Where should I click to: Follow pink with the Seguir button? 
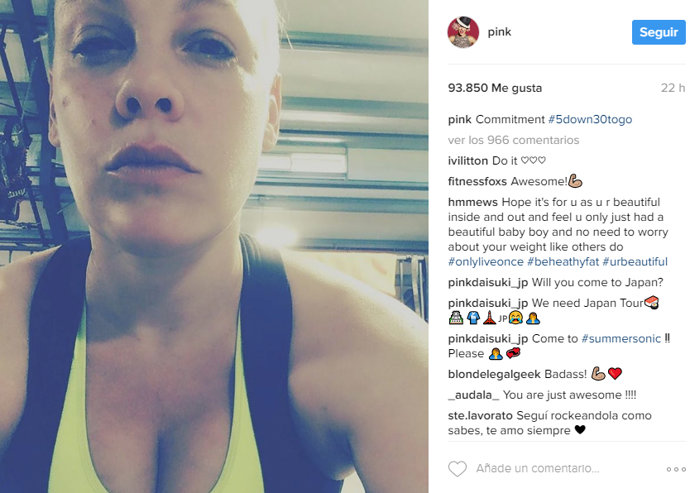(658, 32)
